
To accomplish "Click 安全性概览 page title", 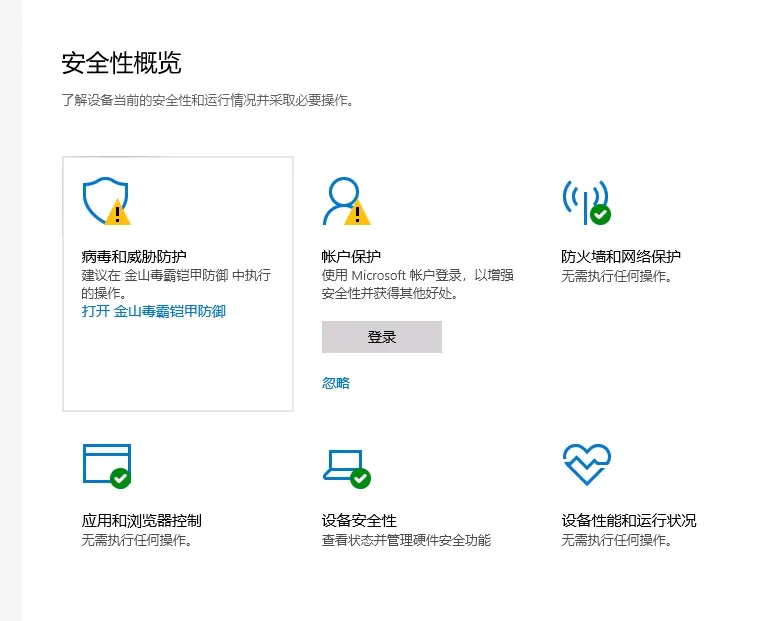I will click(x=122, y=63).
